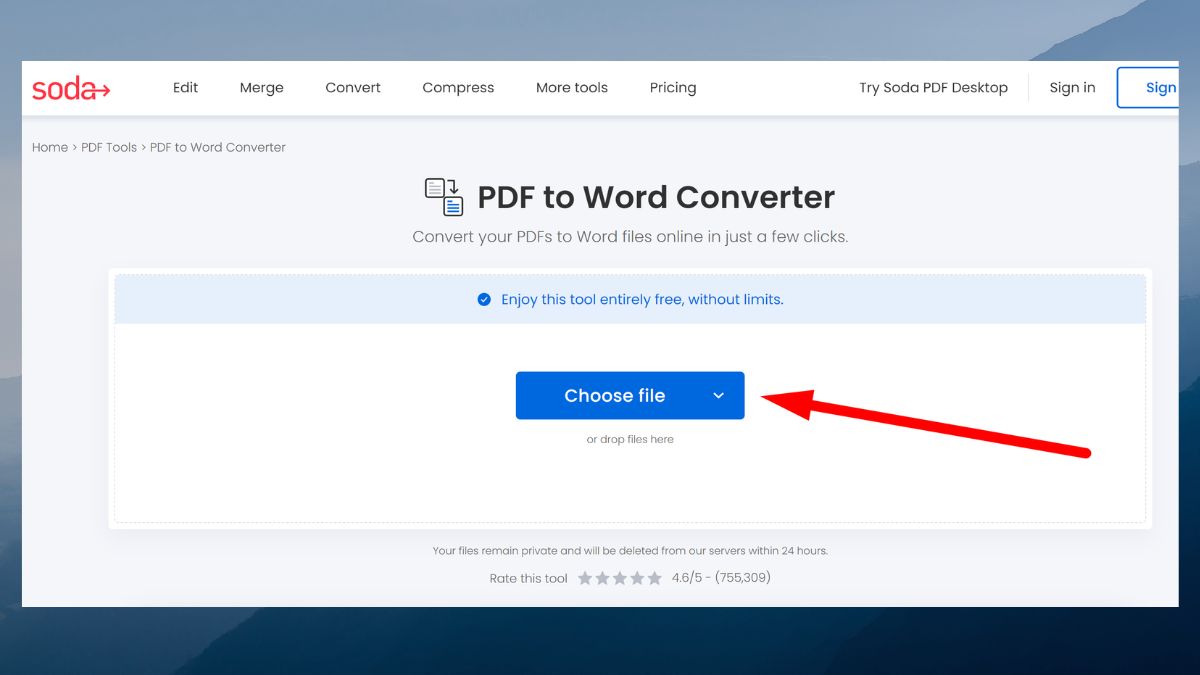The image size is (1200, 675).
Task: Open PDF Tools breadcrumb link
Action: 109,147
